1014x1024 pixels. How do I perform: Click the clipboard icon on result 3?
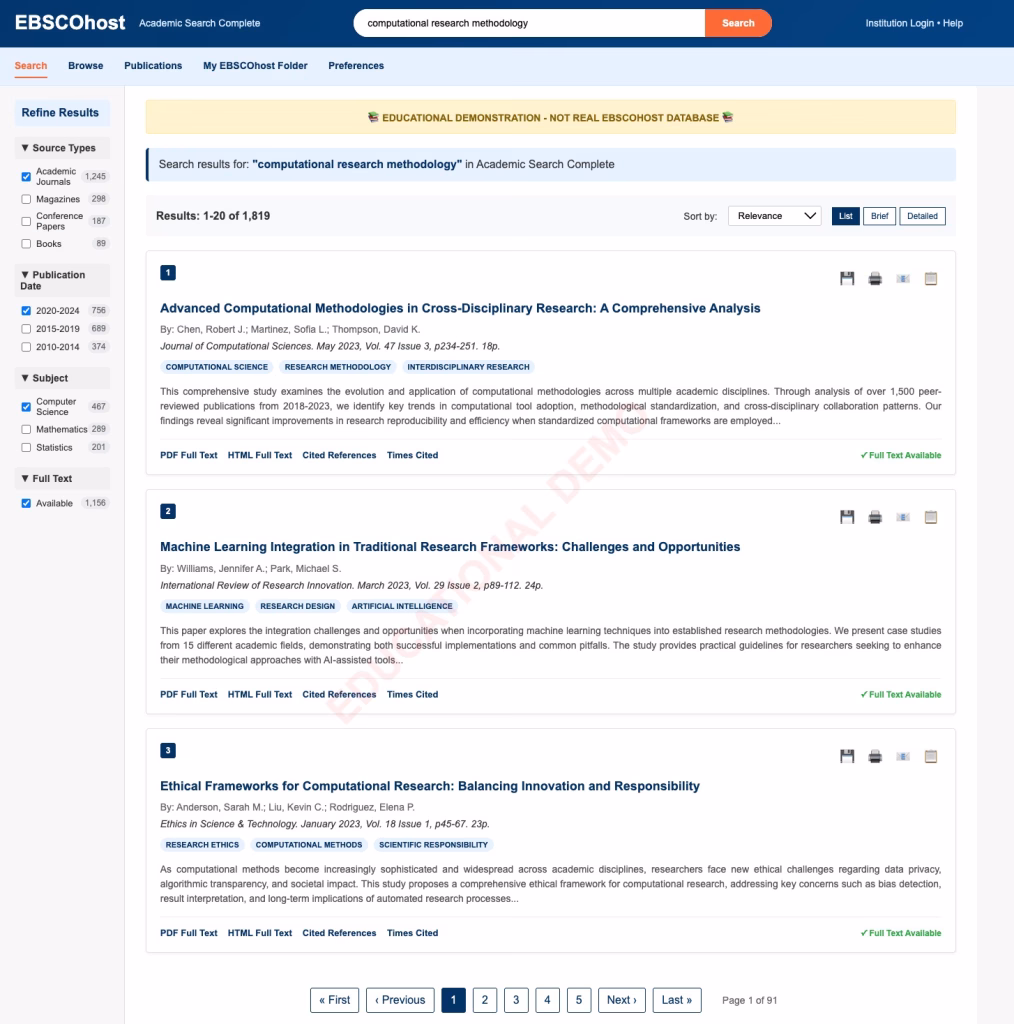[931, 757]
